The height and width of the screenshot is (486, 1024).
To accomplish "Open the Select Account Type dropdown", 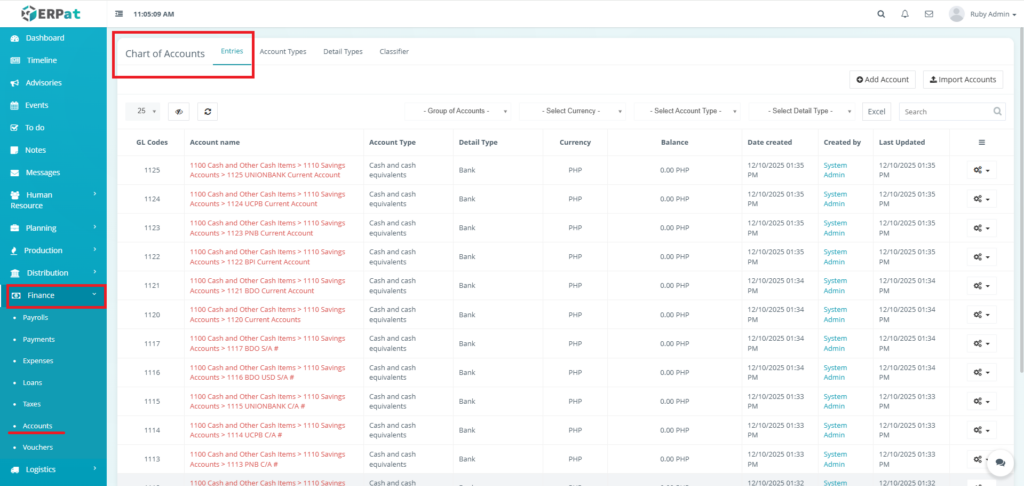I will point(690,112).
